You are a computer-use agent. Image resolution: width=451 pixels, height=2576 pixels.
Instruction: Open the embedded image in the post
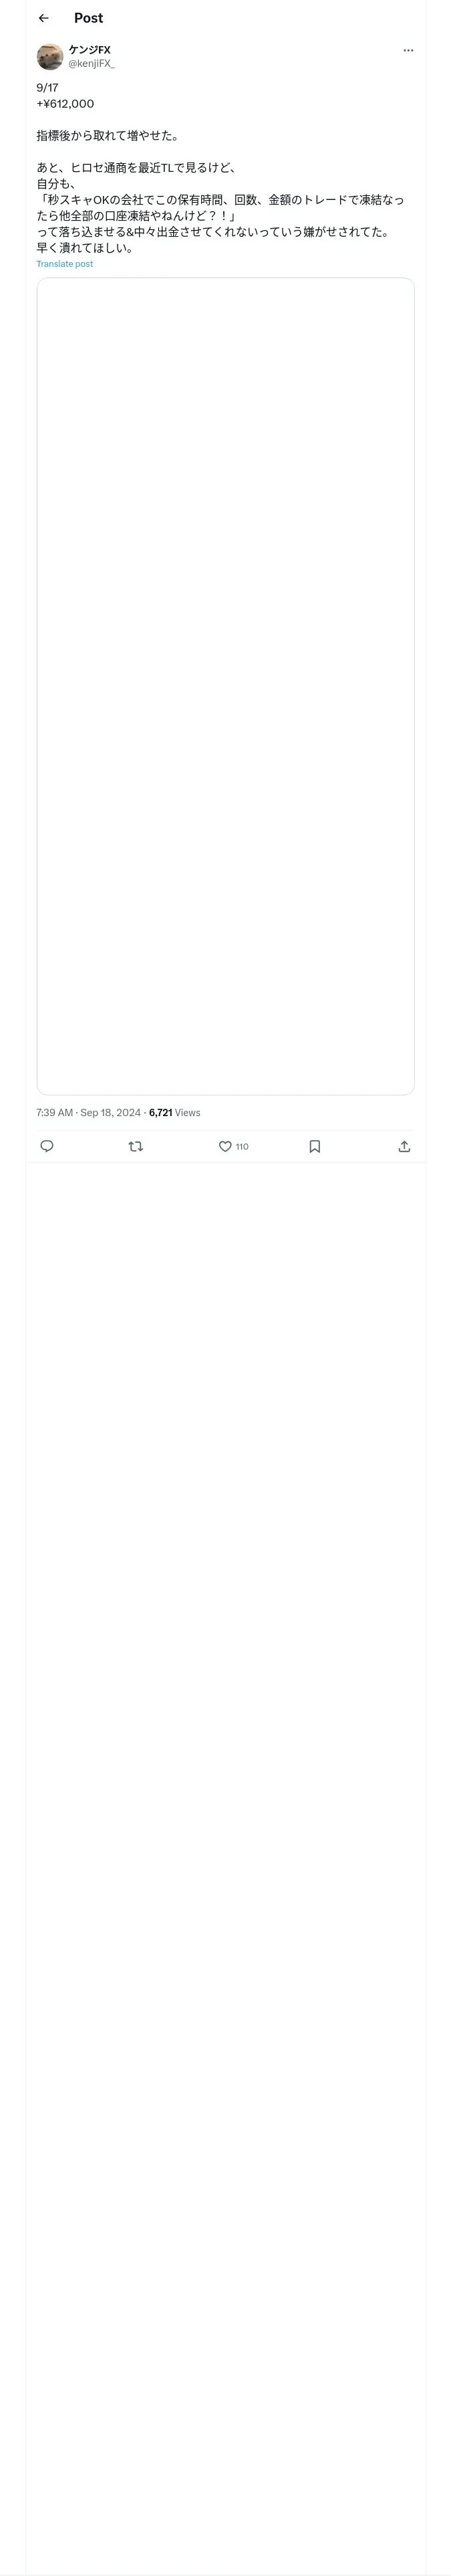(225, 686)
